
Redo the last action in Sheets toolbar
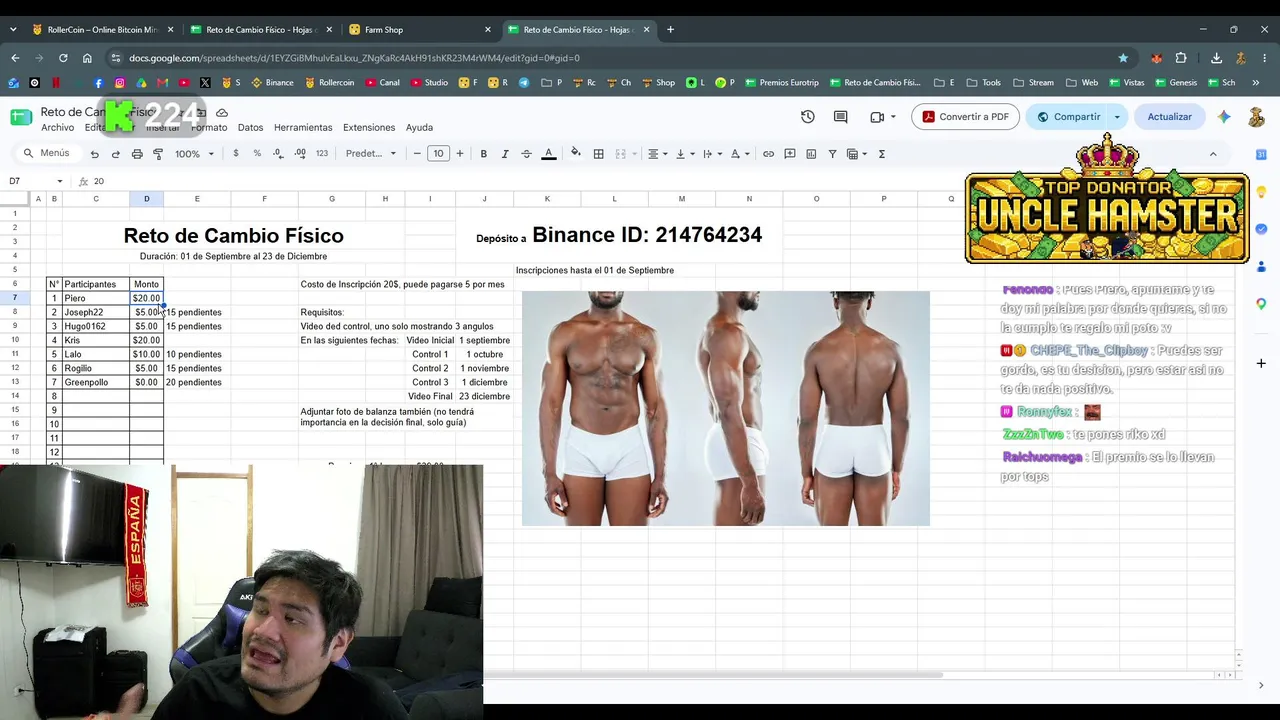[x=116, y=154]
